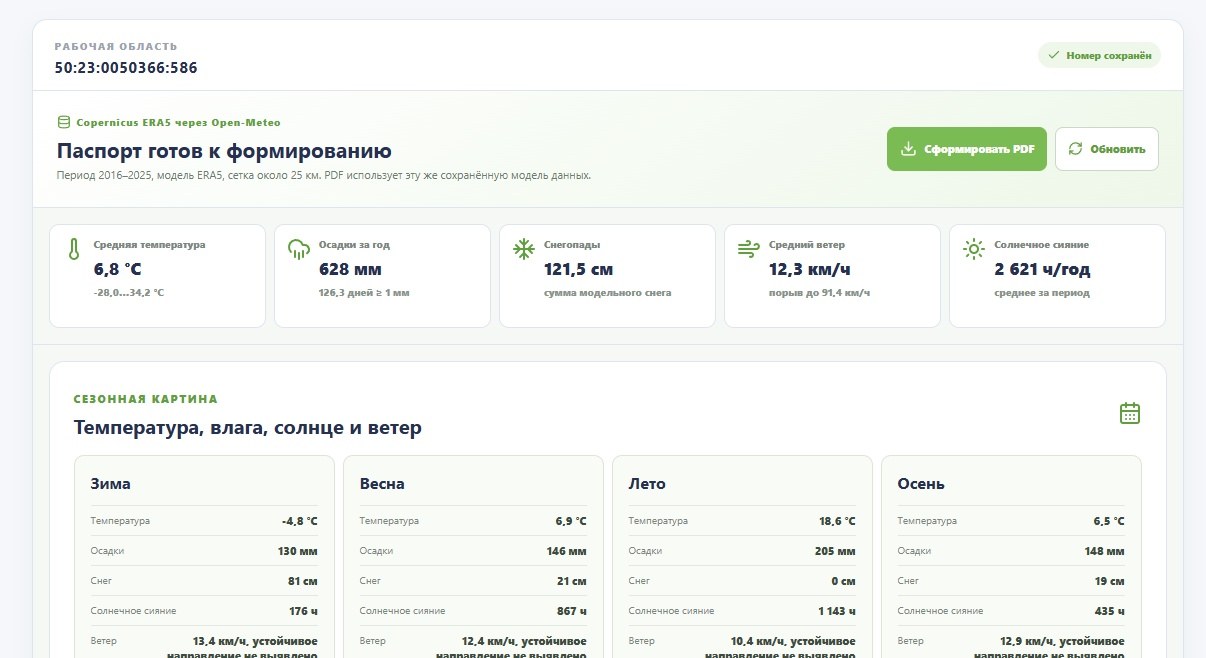Screen dimensions: 1206x658
Task: Click the thermometer icon in Средняя температура card
Action: [74, 250]
